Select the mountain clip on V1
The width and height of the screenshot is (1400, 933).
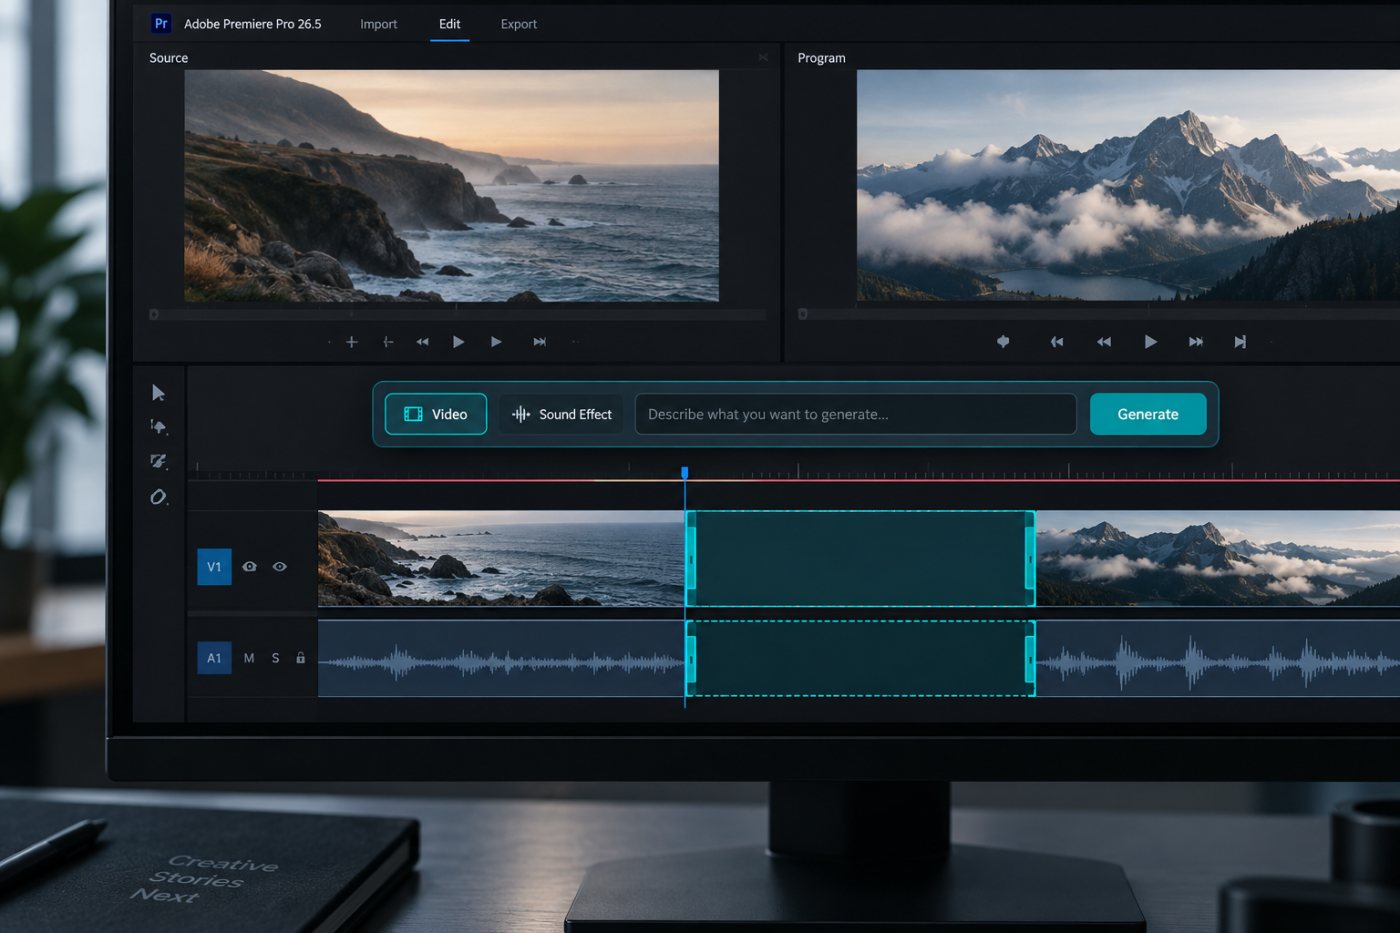click(1218, 559)
